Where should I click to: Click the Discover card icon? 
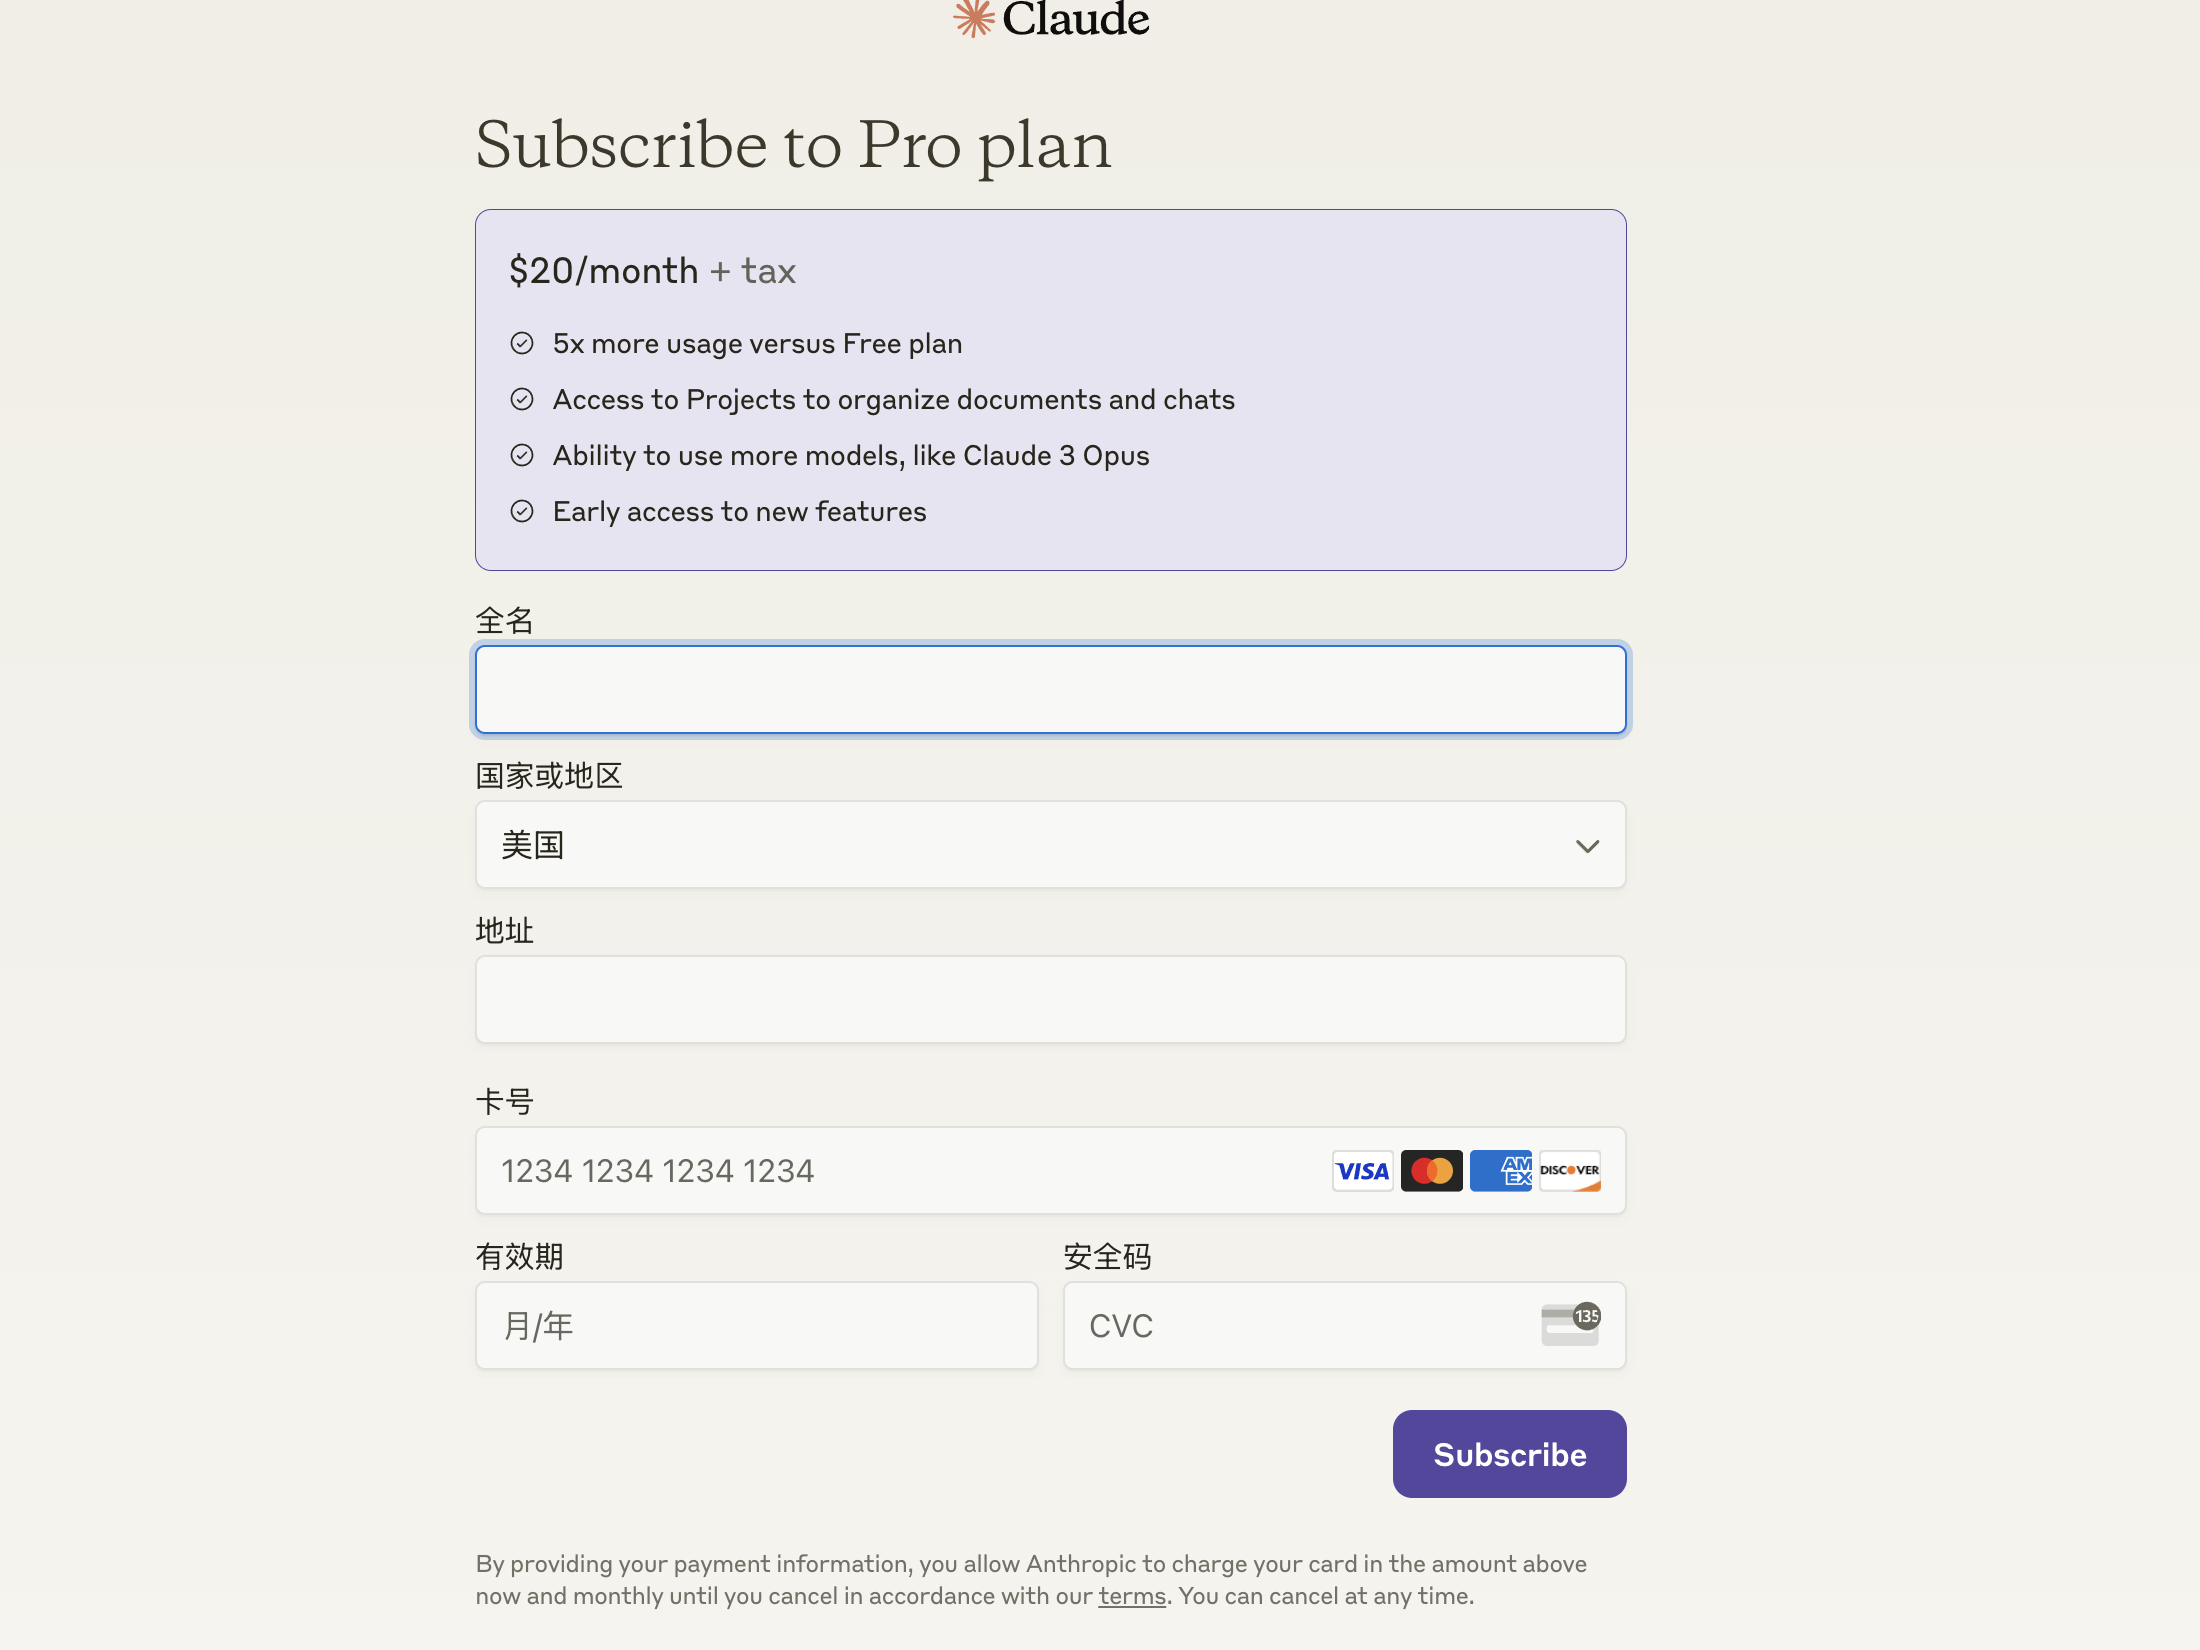(x=1569, y=1171)
